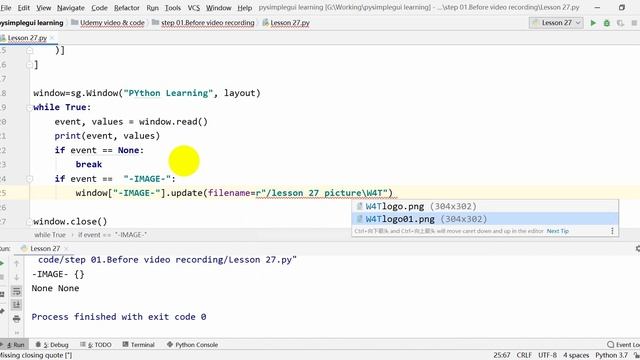Open the Window menu
Viewport: 640px width, 360px height.
coord(218,8)
